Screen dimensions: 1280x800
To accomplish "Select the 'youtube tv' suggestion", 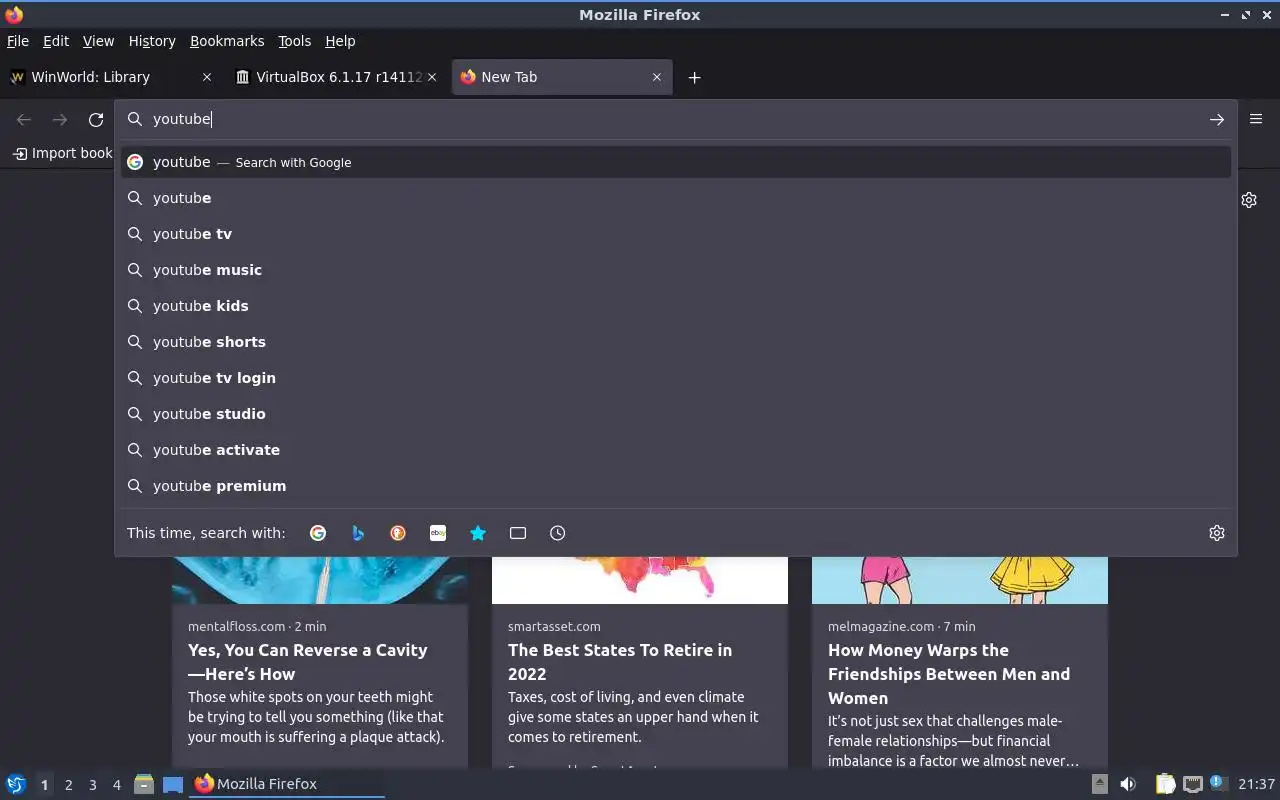I will coord(676,234).
